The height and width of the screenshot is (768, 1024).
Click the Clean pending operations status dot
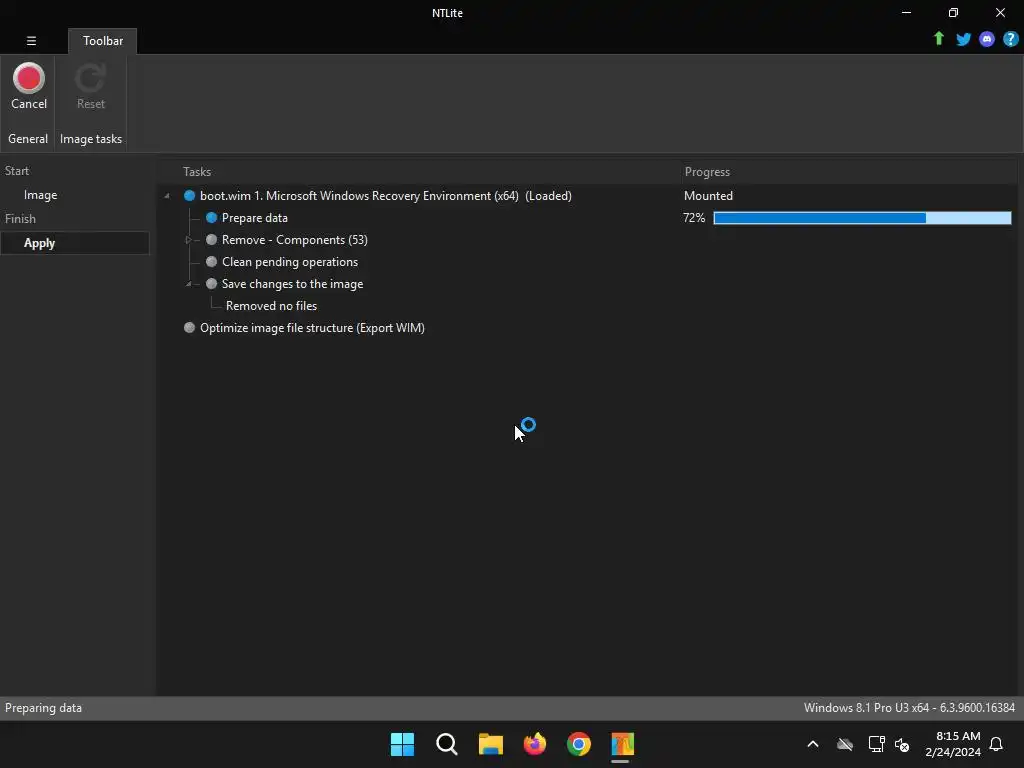point(212,262)
